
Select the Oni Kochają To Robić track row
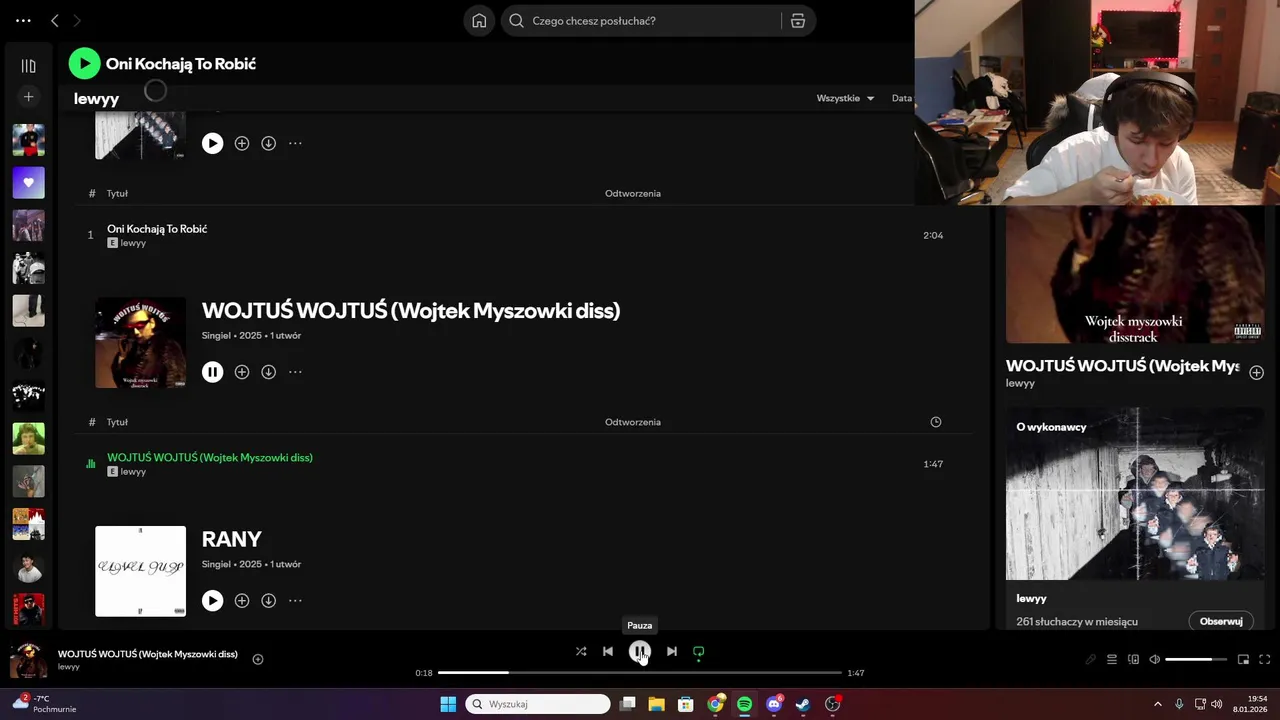[x=525, y=236]
